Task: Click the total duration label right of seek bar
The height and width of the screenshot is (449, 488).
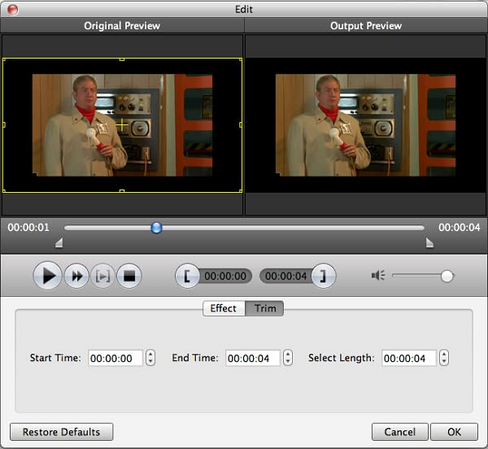Action: [459, 228]
